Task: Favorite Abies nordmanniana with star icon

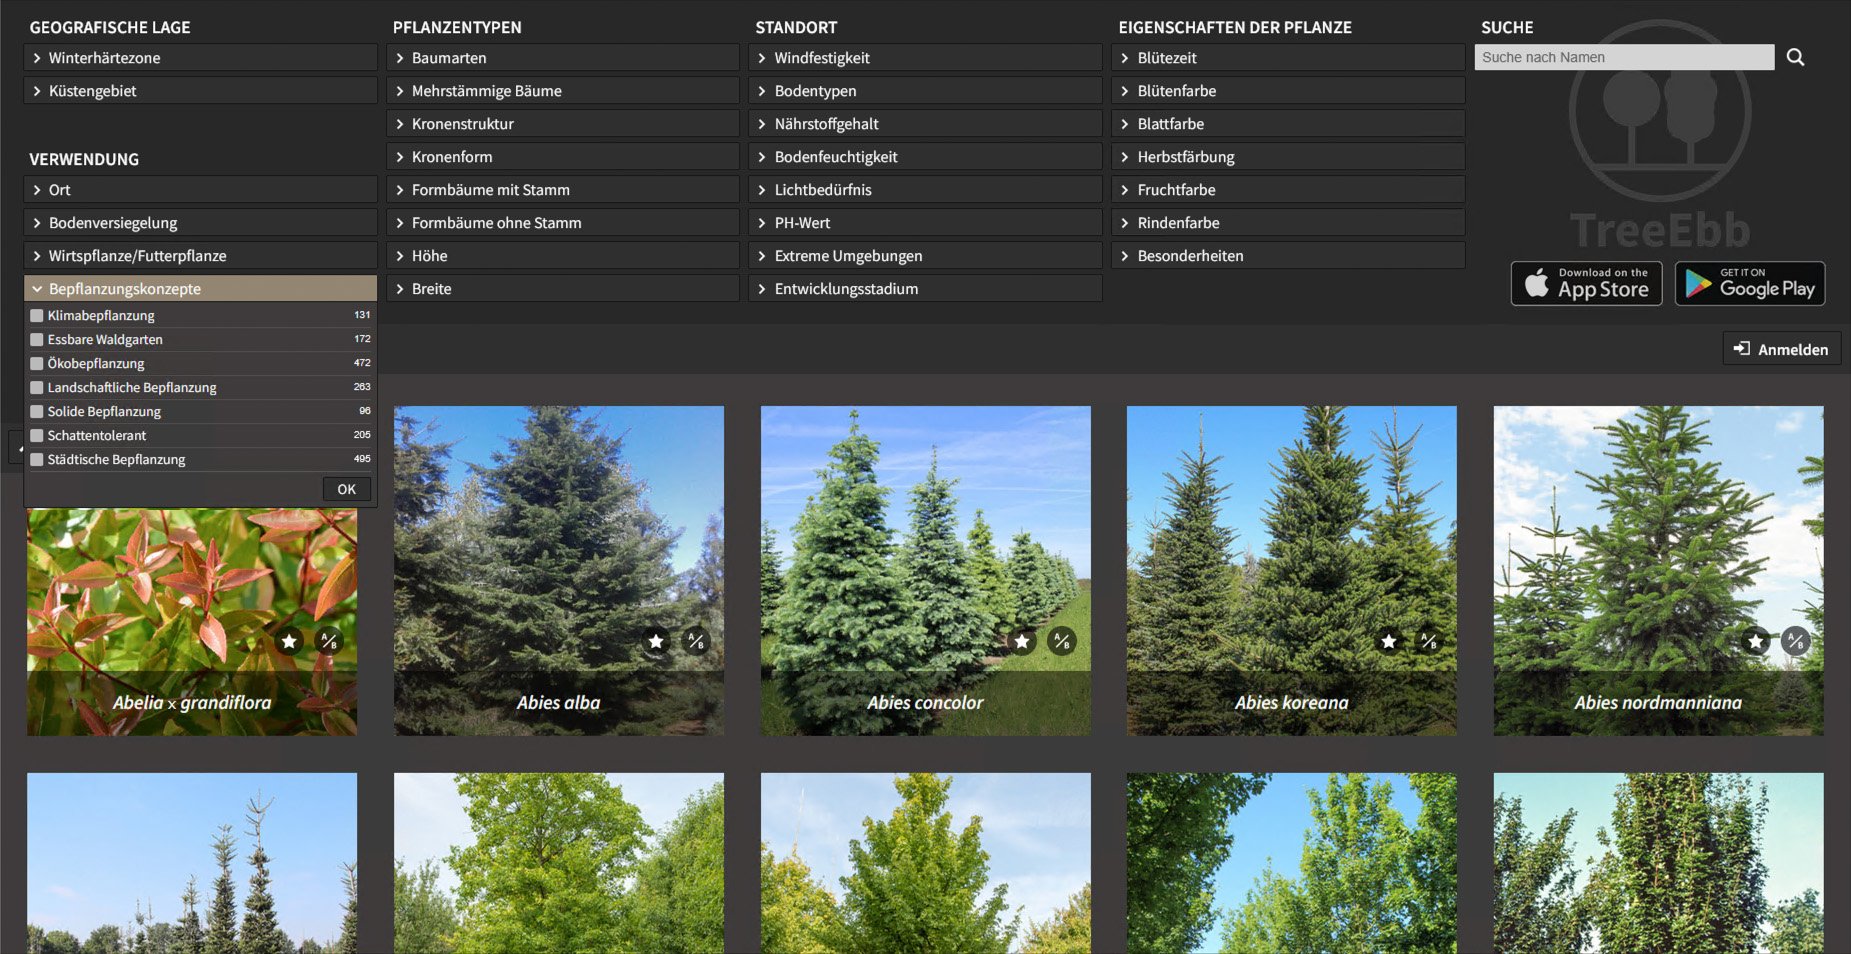Action: pos(1756,641)
